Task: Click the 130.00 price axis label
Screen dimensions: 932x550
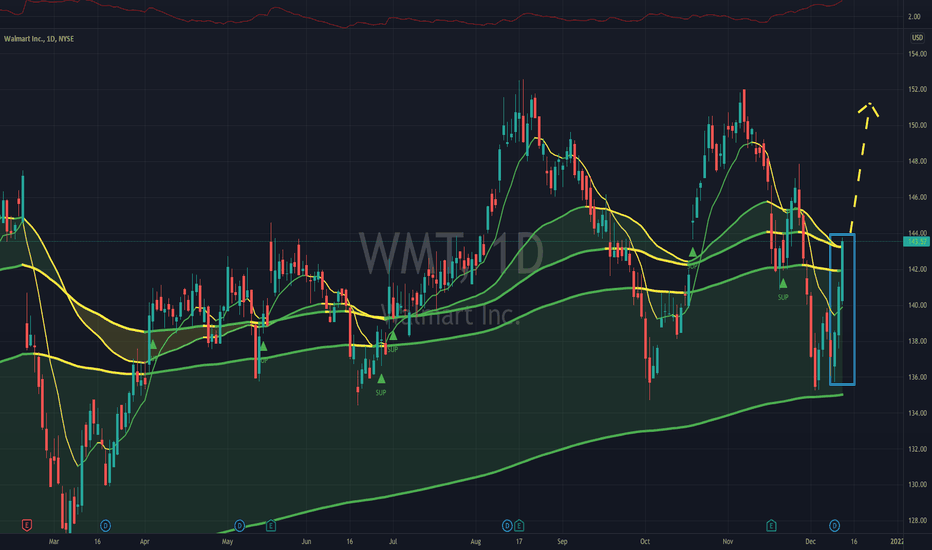Action: [917, 485]
